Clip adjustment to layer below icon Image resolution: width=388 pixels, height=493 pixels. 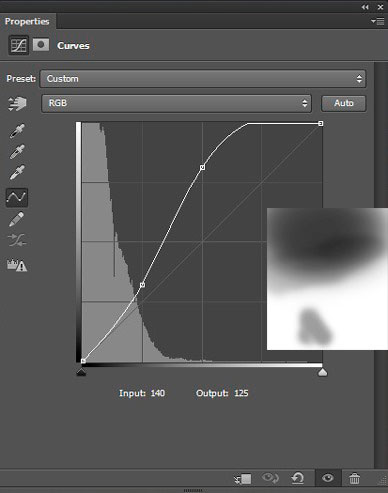243,479
